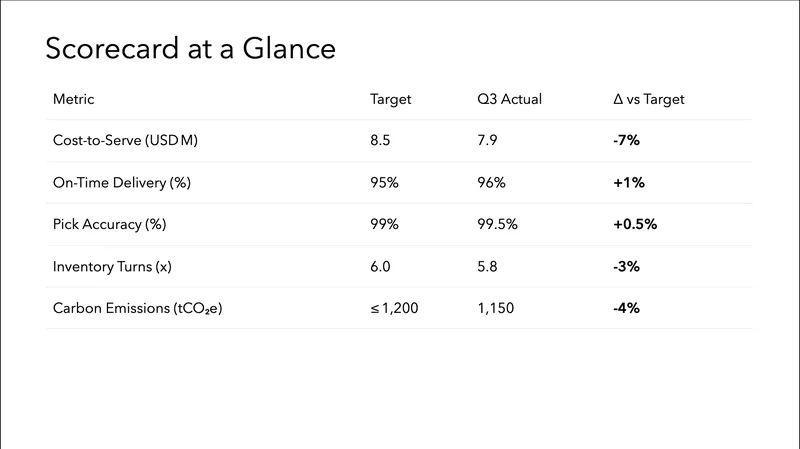Image resolution: width=800 pixels, height=449 pixels.
Task: Select the Carbon Emissions (tCO₂e) label
Action: point(137,308)
